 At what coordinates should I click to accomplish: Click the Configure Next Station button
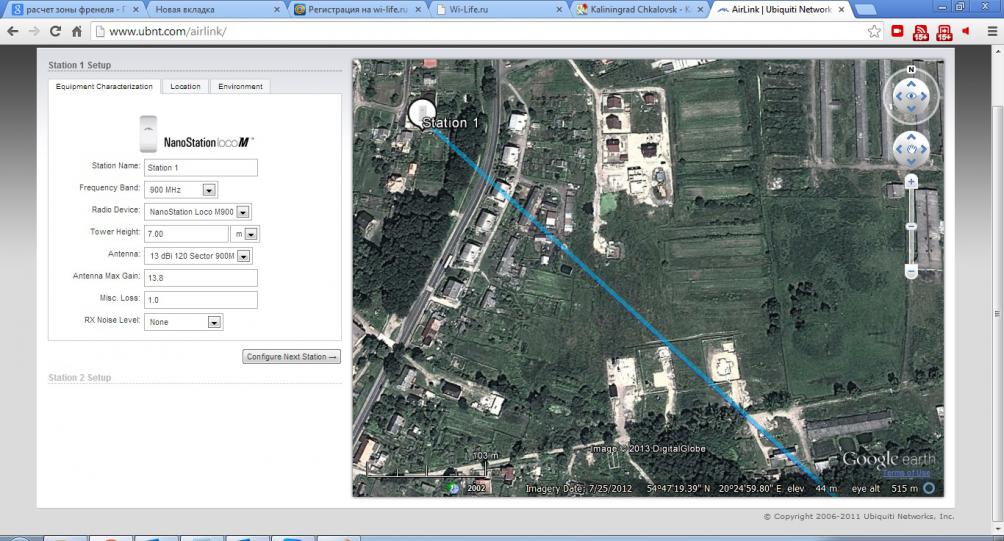(291, 357)
